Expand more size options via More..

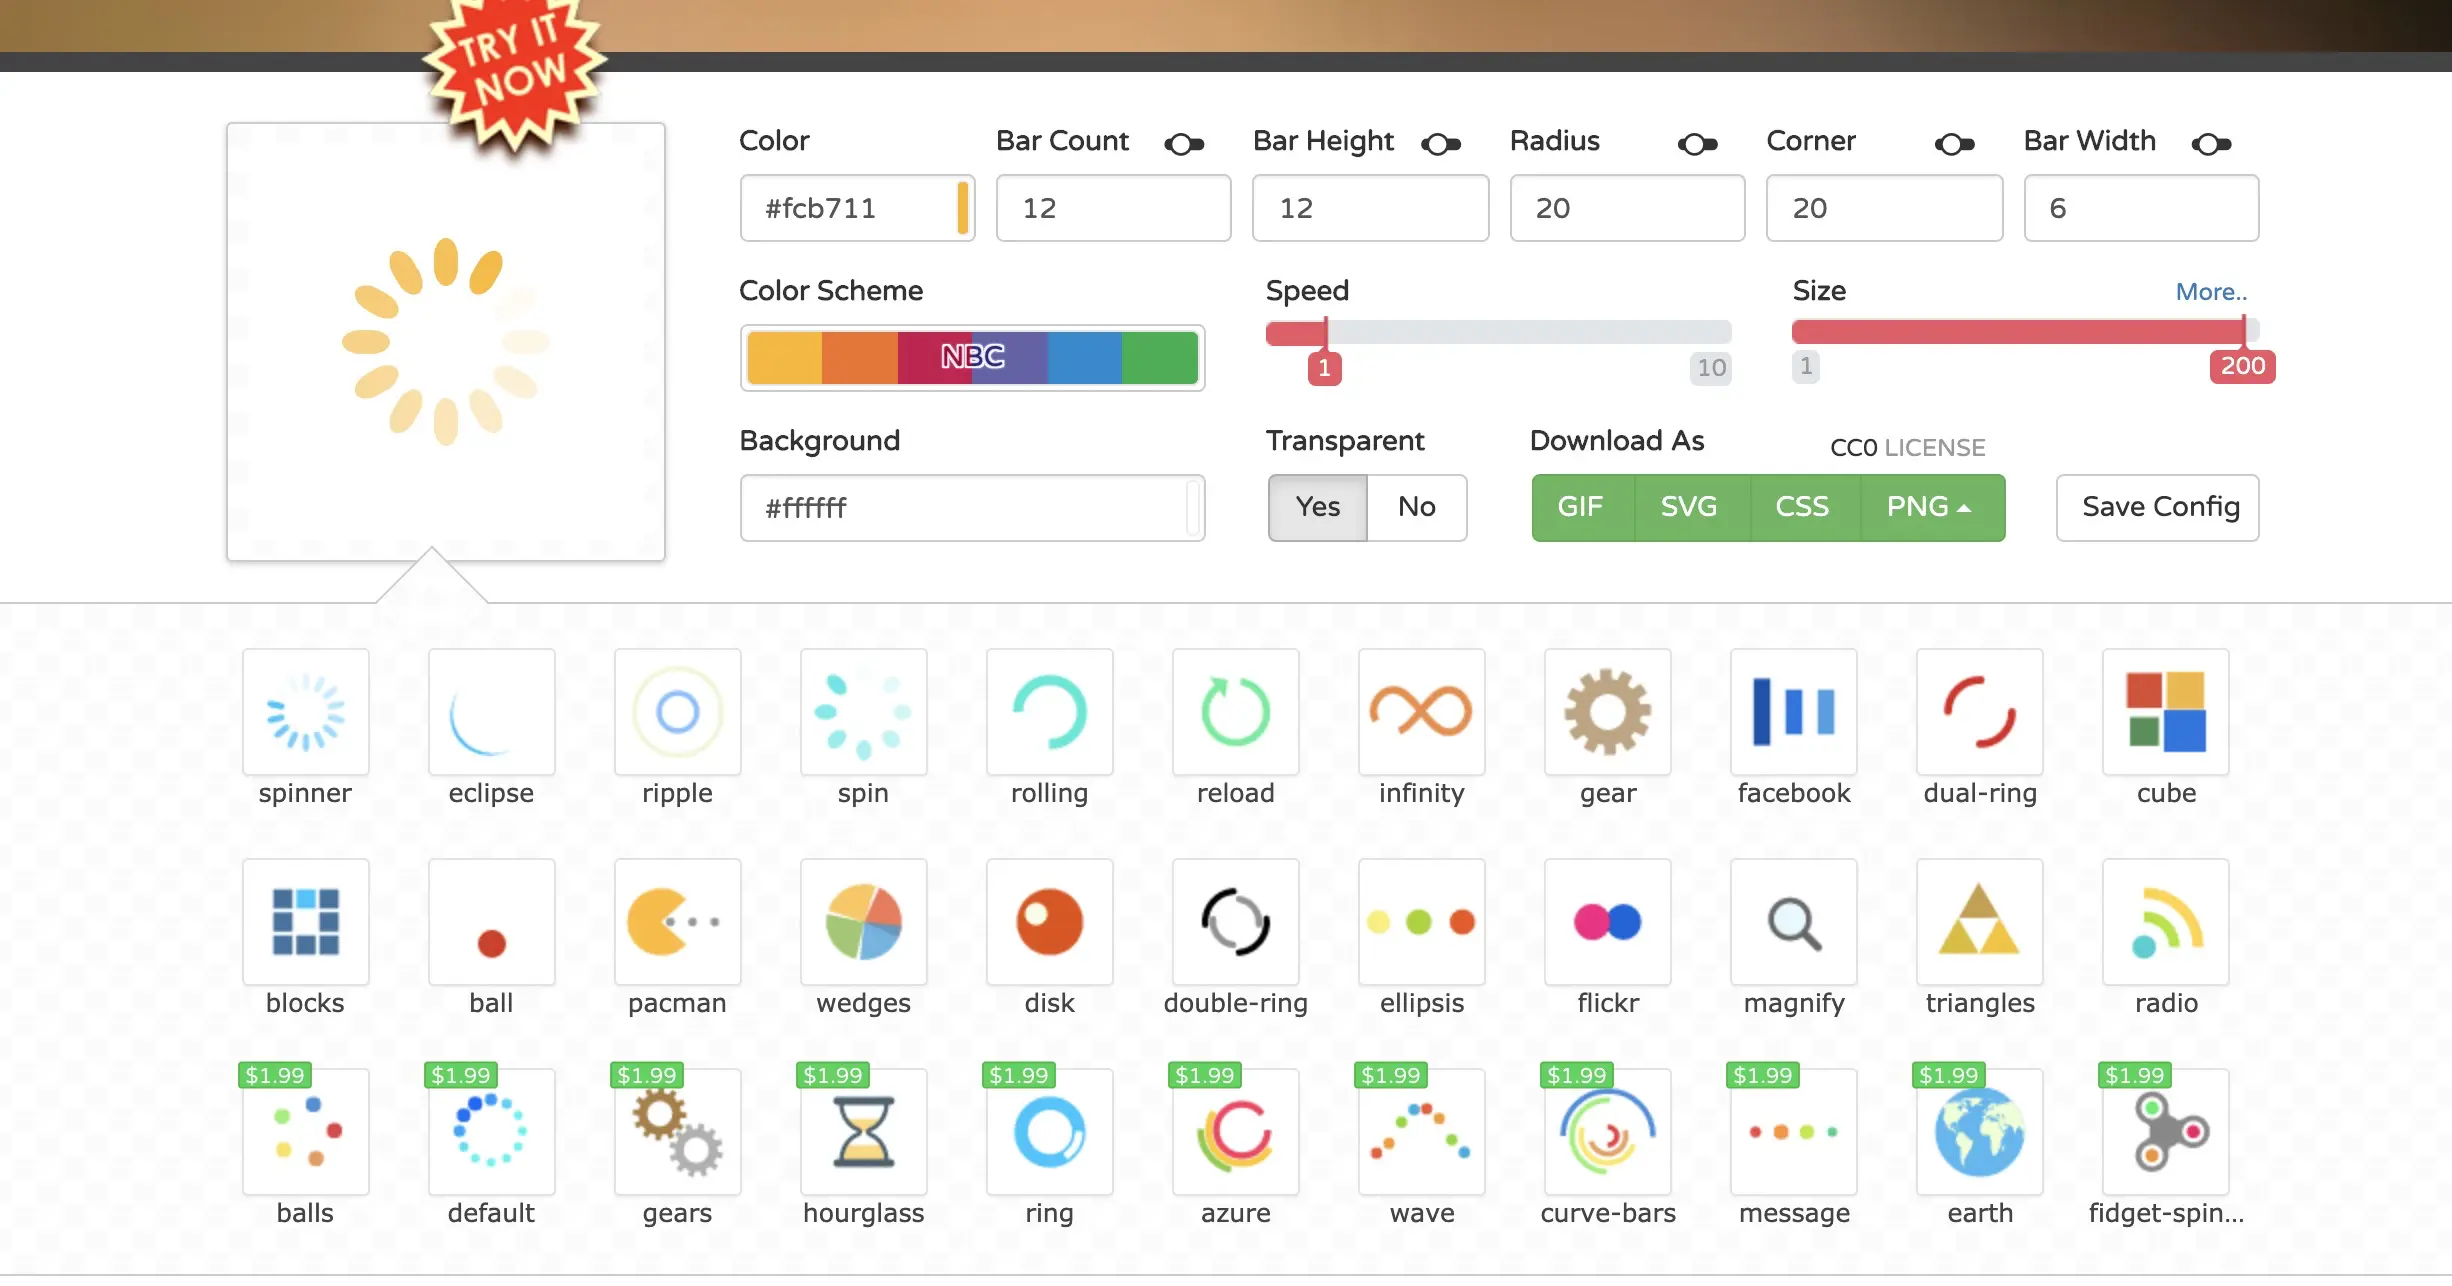click(x=2210, y=292)
